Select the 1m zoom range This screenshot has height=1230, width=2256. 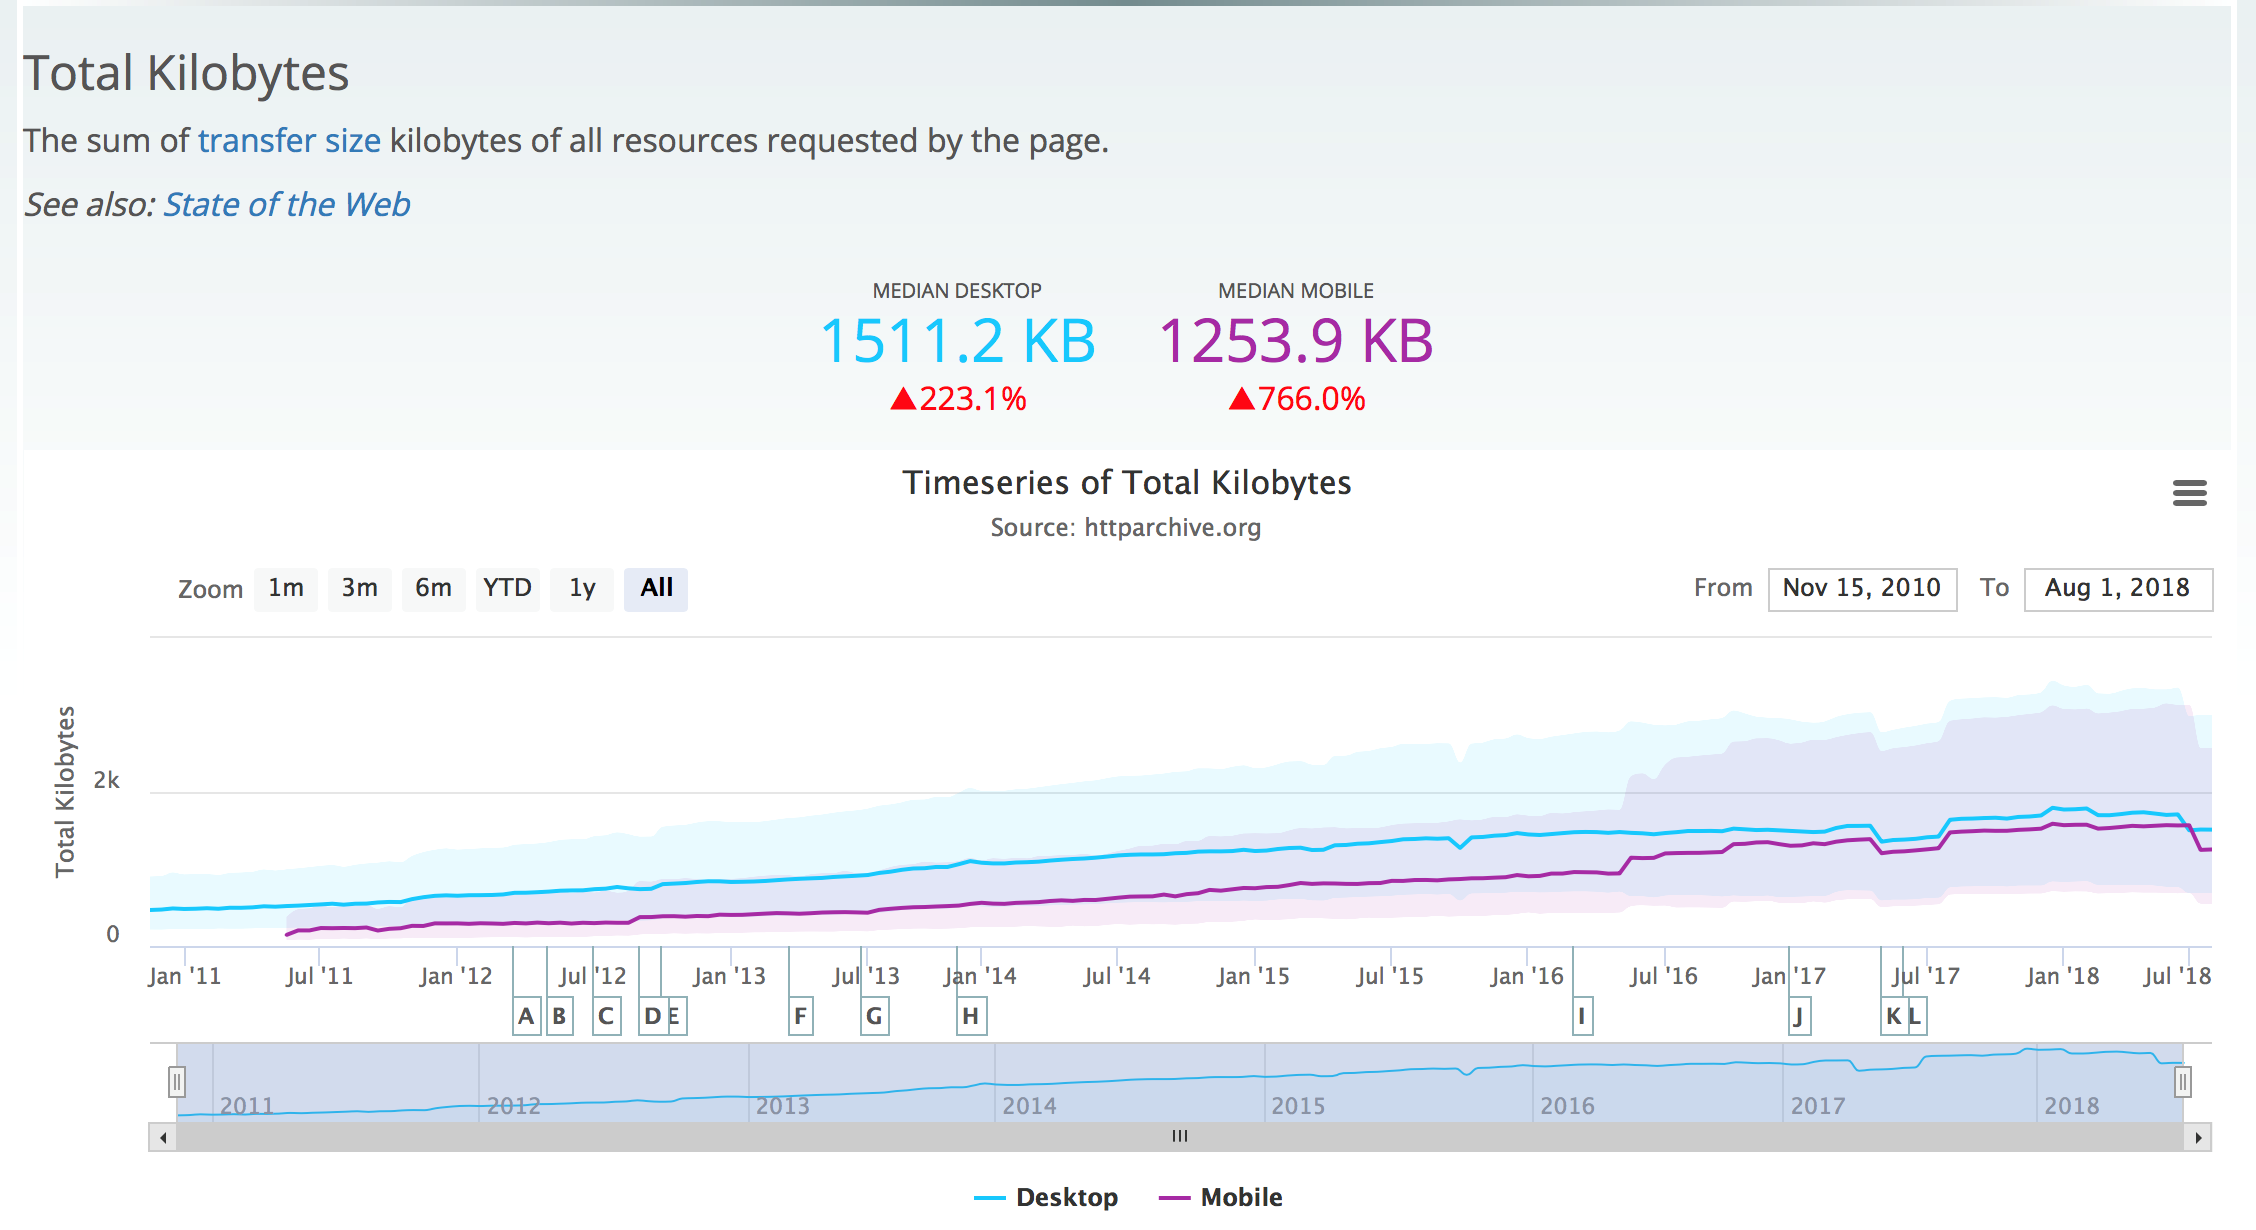286,588
